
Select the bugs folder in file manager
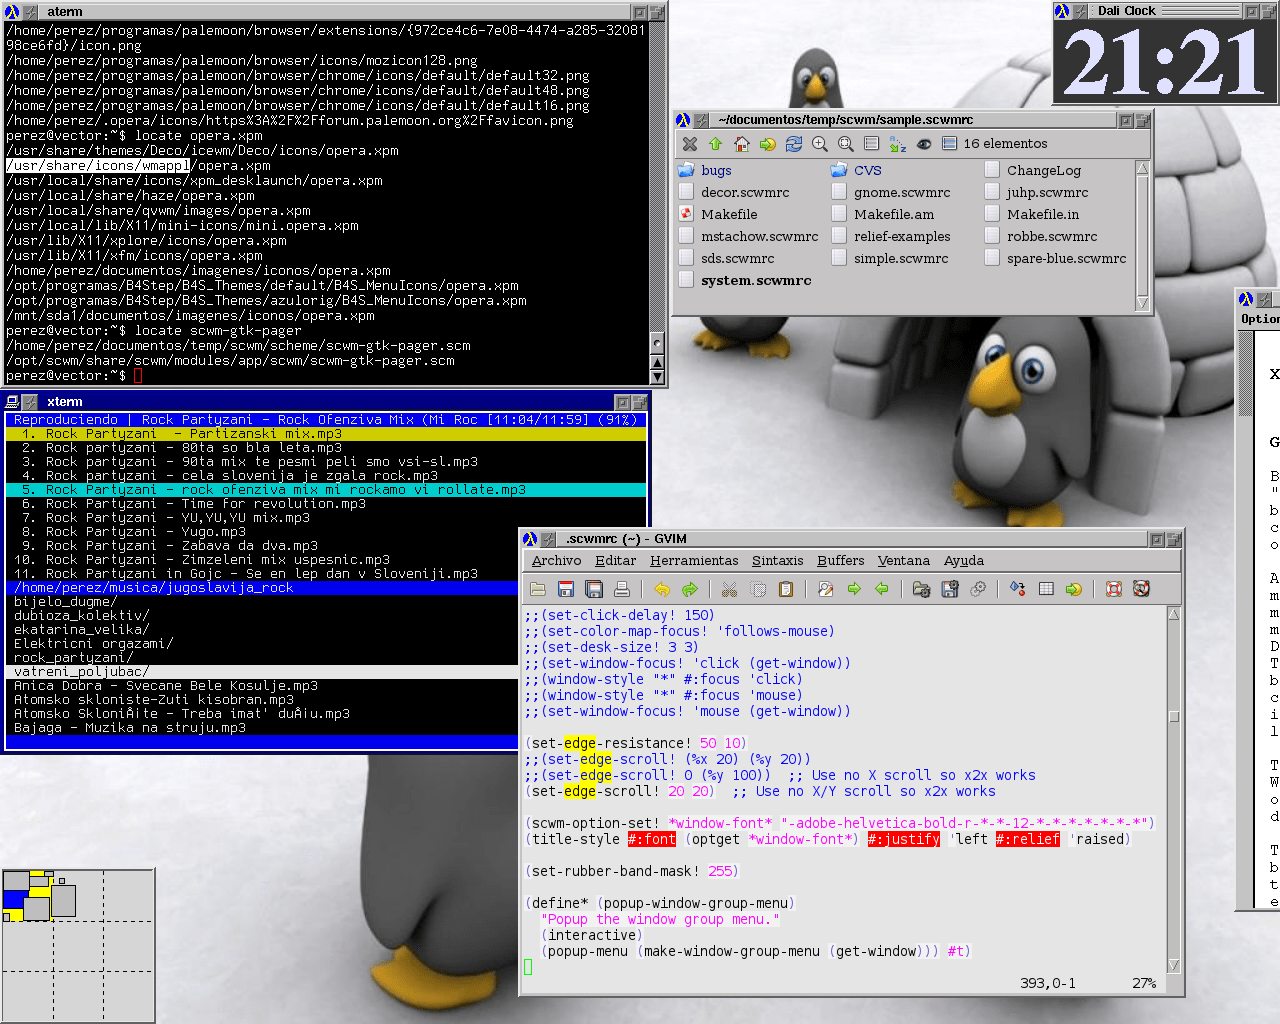(x=705, y=171)
